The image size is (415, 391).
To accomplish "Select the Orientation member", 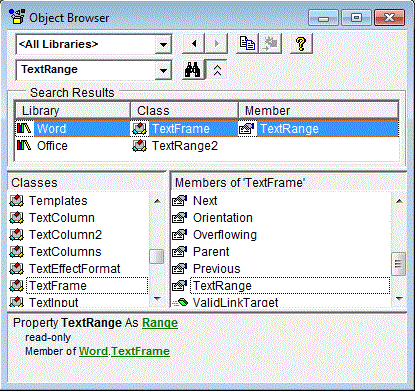I will point(223,218).
